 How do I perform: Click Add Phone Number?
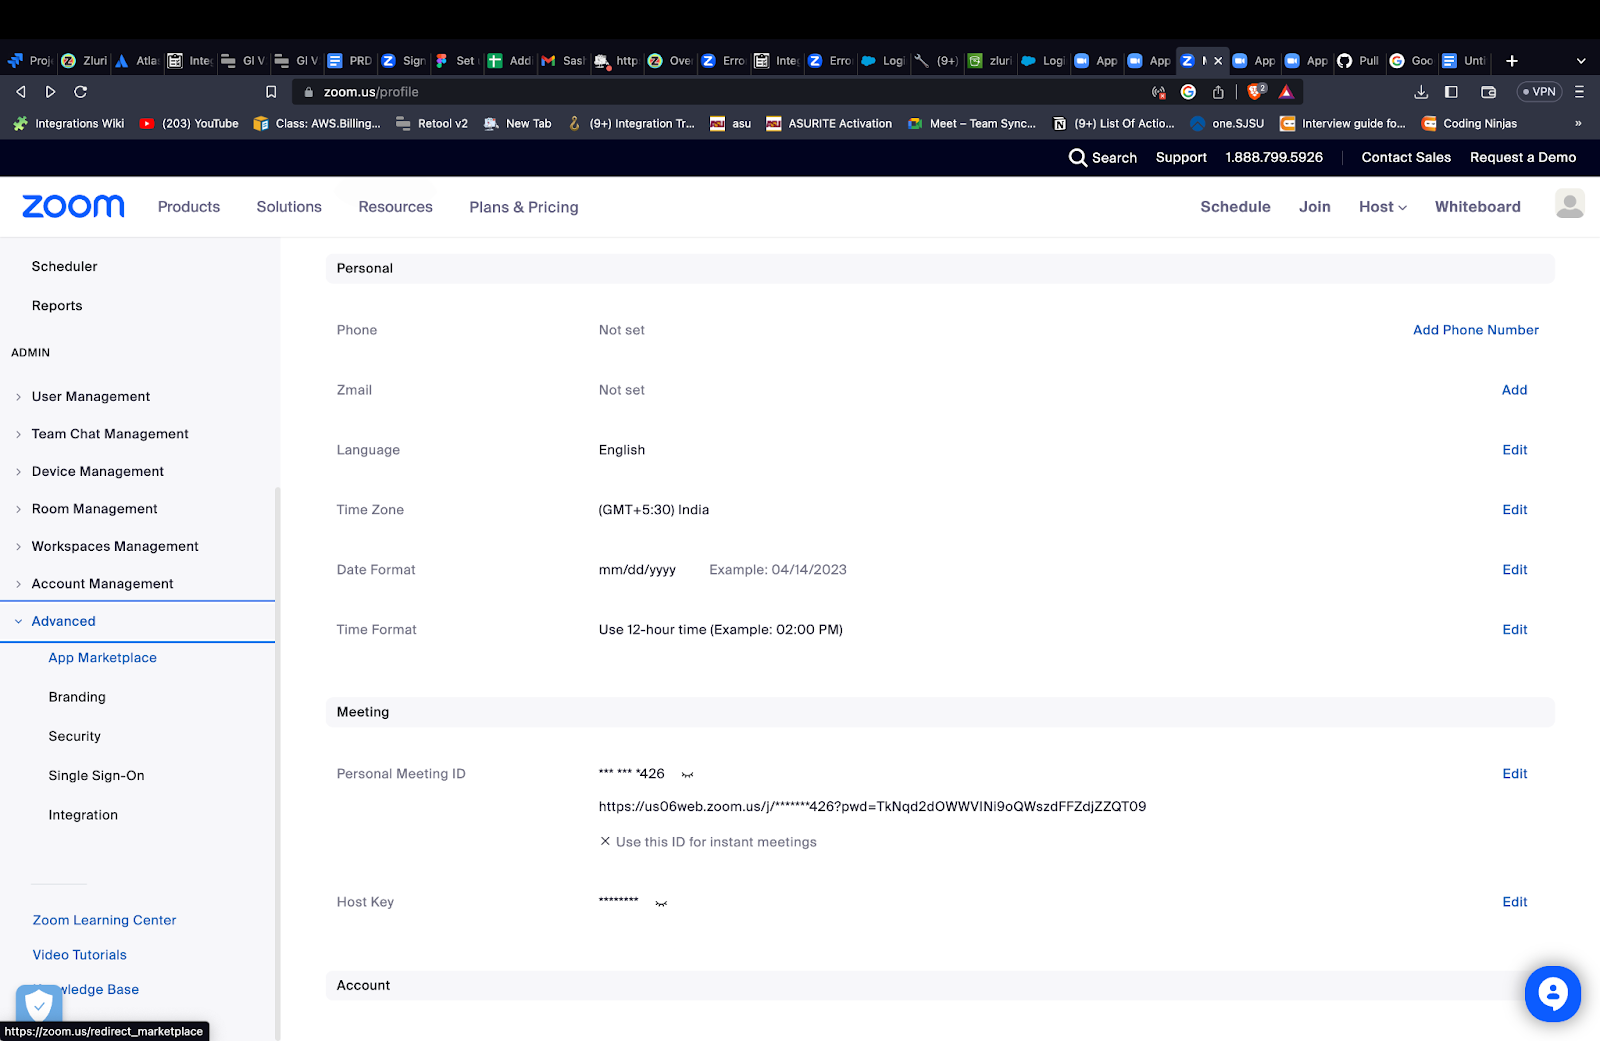pos(1475,330)
